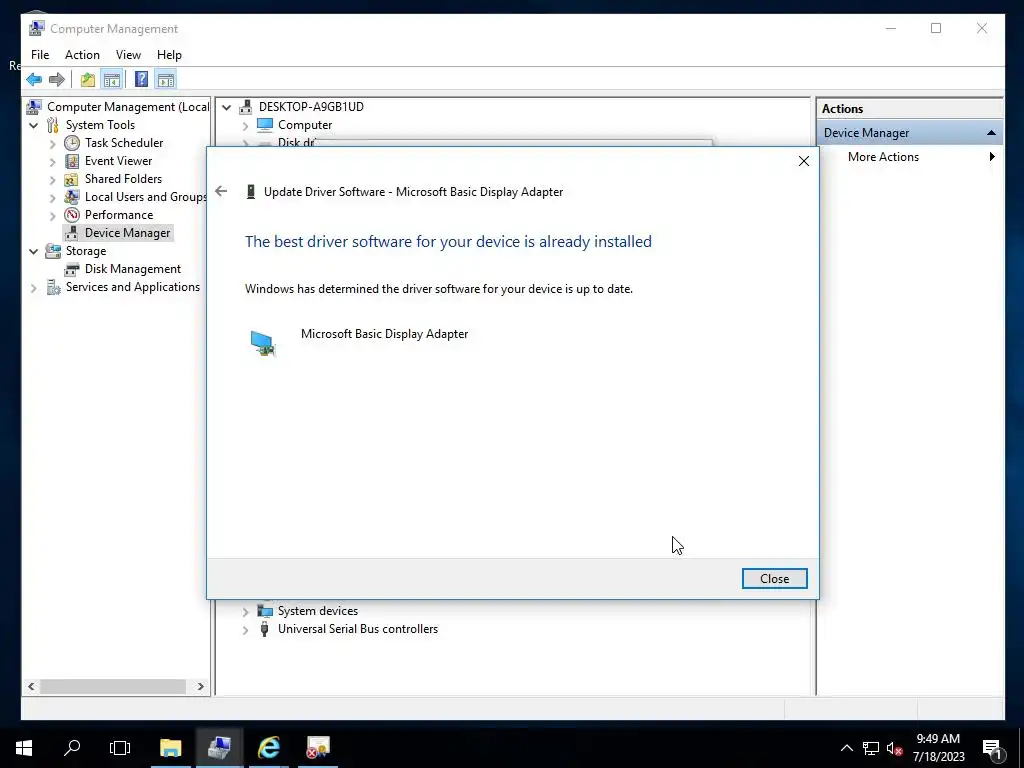Viewport: 1024px width, 768px height.
Task: Select Local Users and Groups node
Action: [x=146, y=197]
